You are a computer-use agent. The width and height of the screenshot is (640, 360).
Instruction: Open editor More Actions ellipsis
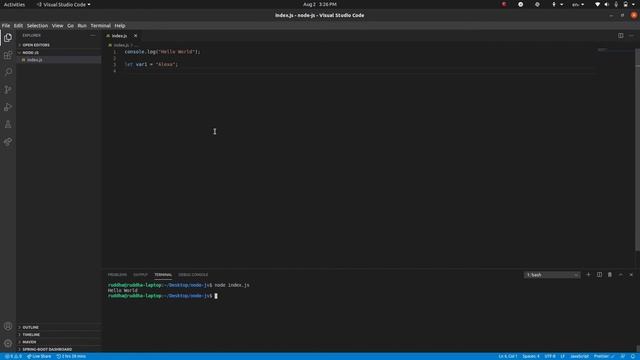click(631, 36)
